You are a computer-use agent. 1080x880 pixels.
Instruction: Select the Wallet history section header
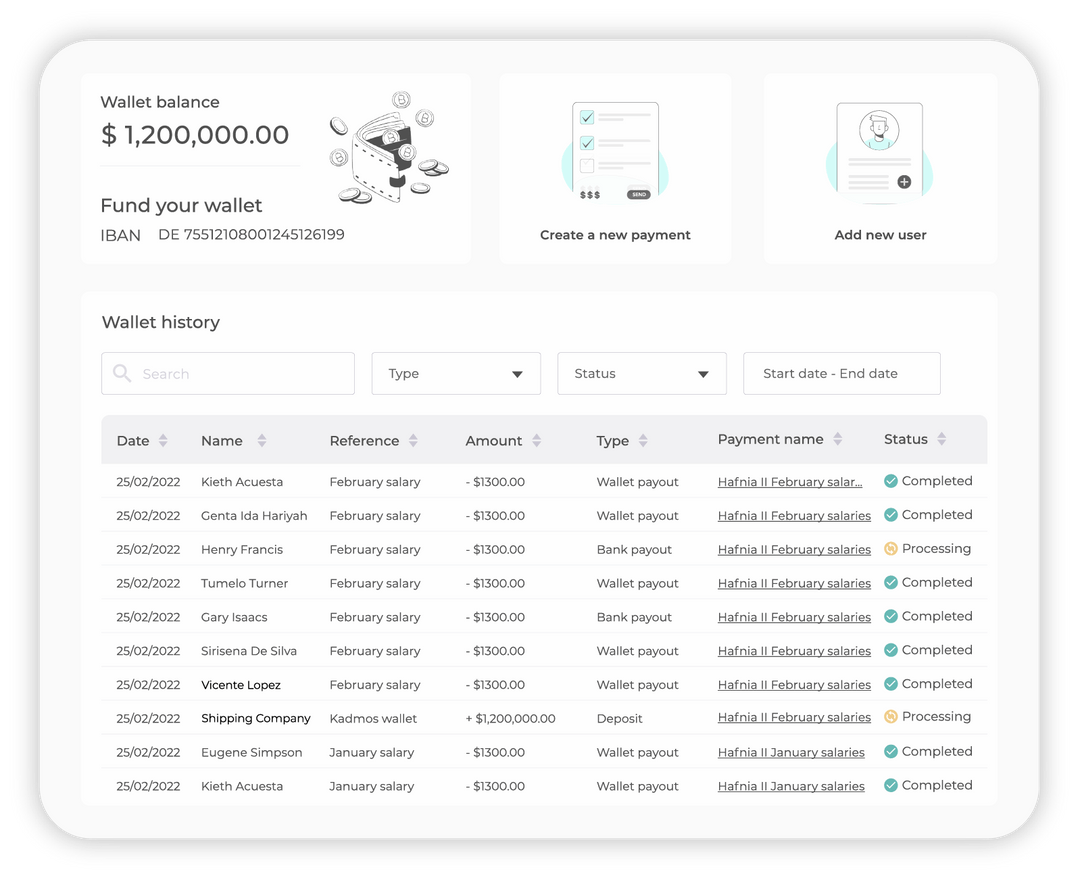(161, 322)
